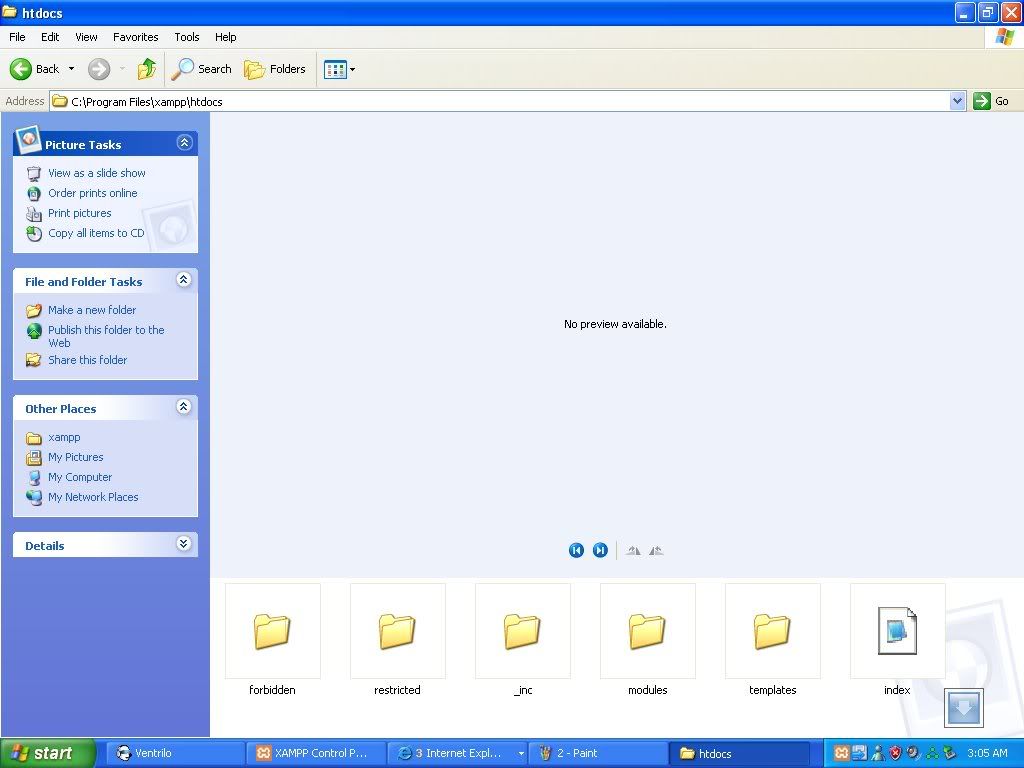Open the Favorites menu
This screenshot has height=768, width=1024.
[x=135, y=37]
